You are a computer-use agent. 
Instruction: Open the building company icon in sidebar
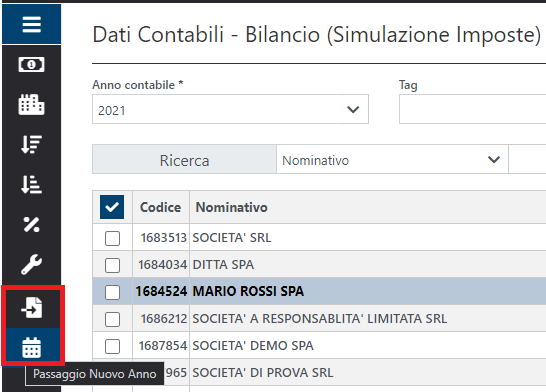[x=31, y=104]
